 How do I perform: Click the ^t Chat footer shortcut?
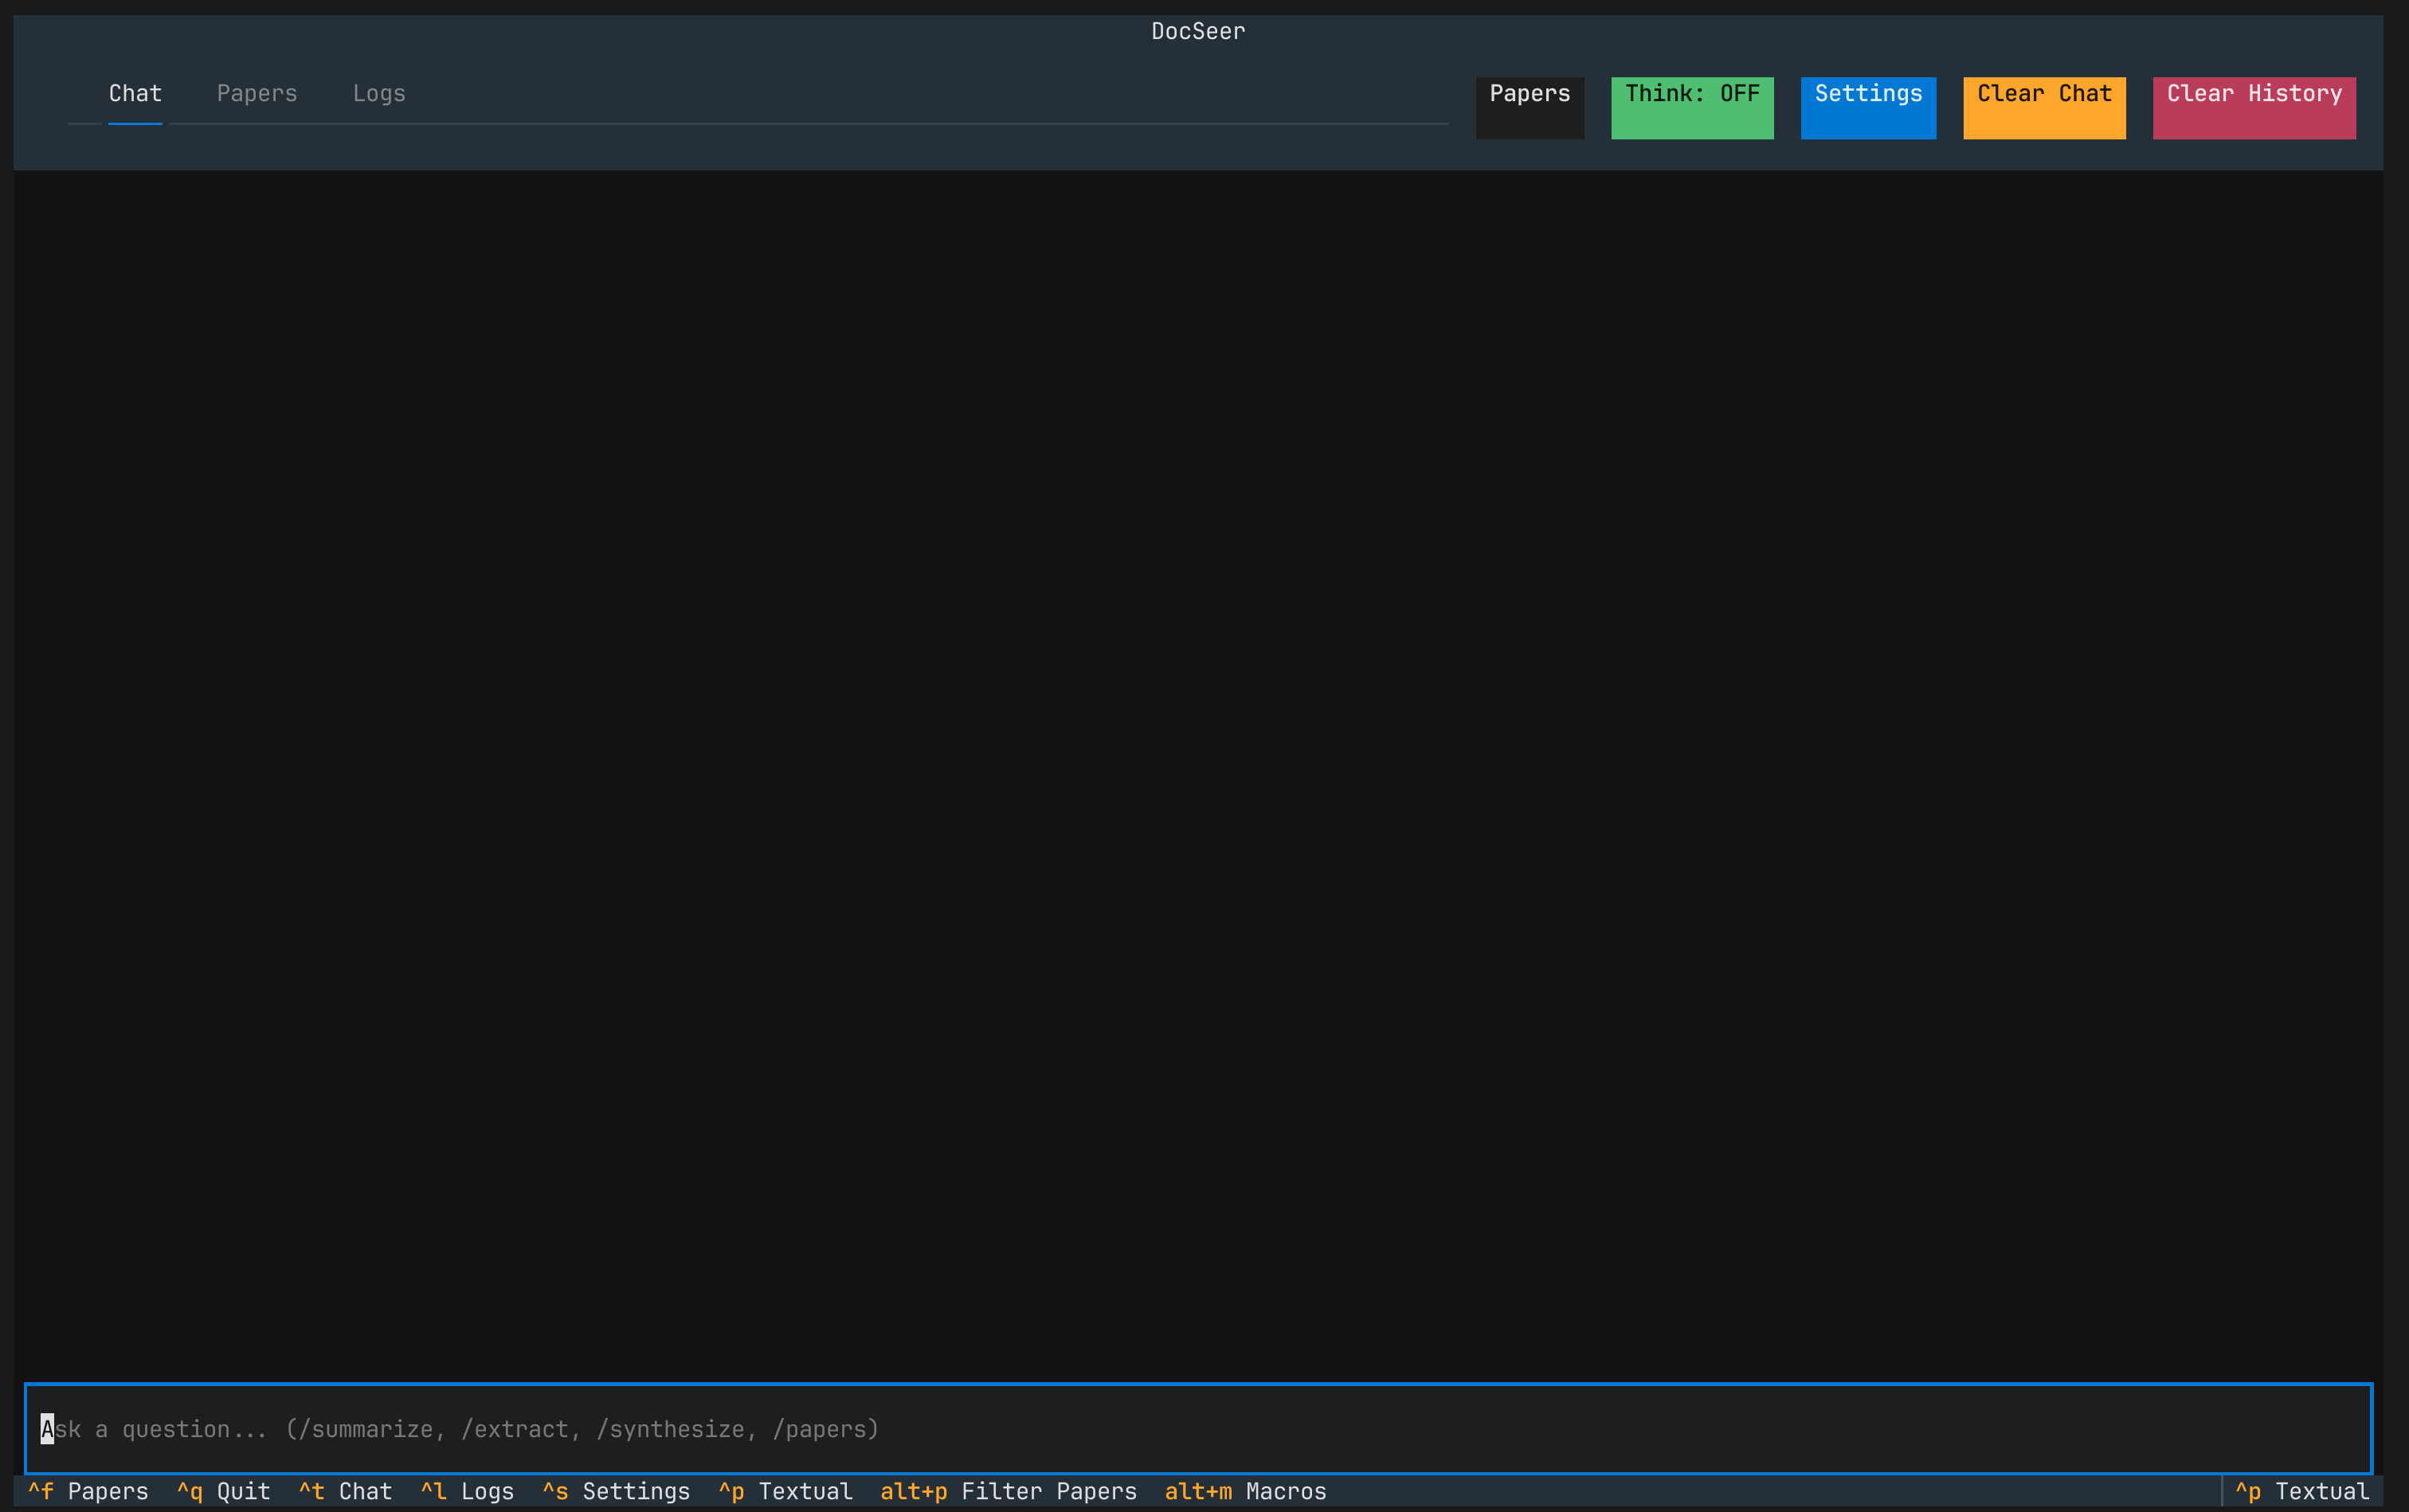click(345, 1491)
